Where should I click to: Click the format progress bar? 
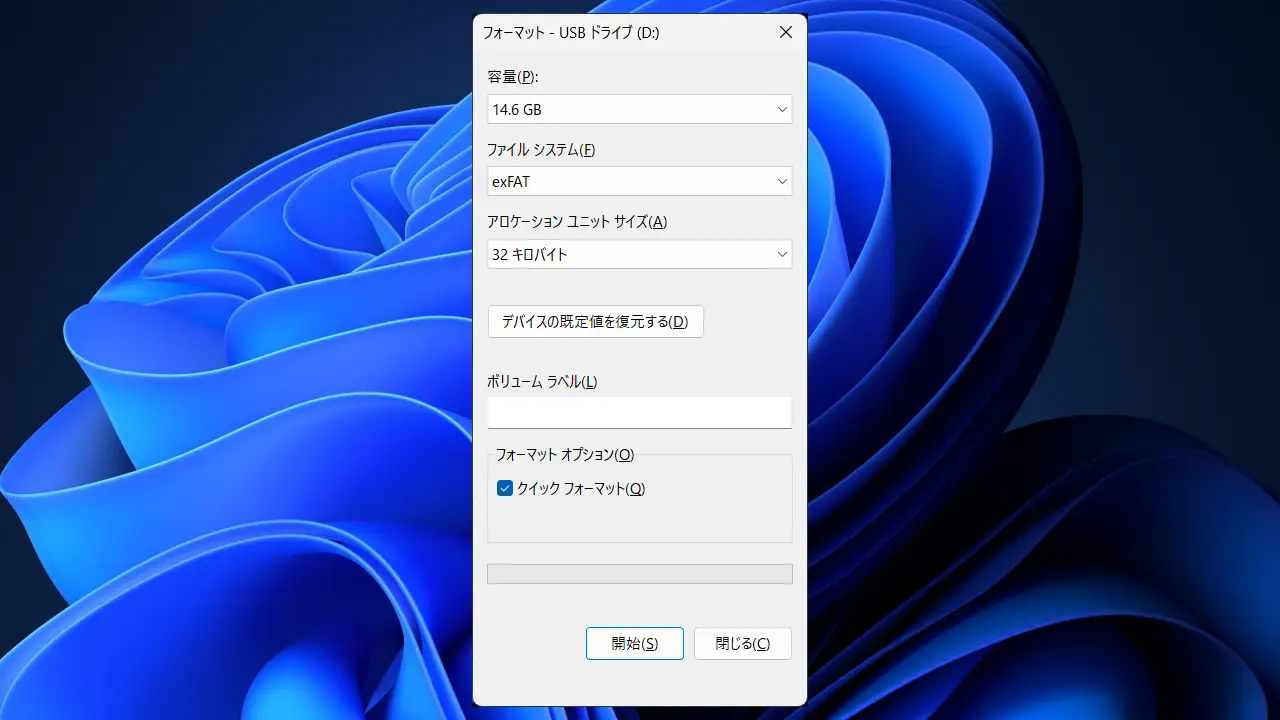click(639, 573)
